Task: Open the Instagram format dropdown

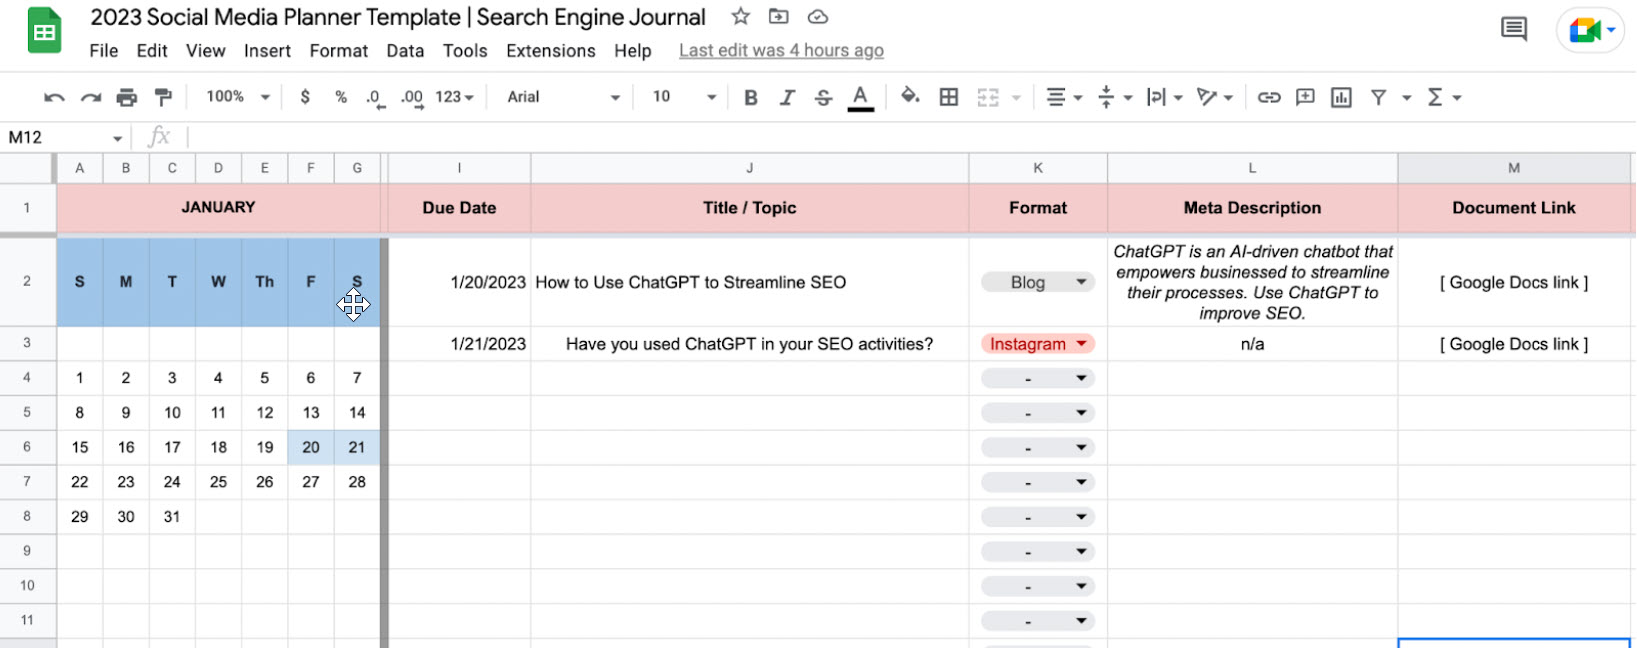Action: point(1037,344)
